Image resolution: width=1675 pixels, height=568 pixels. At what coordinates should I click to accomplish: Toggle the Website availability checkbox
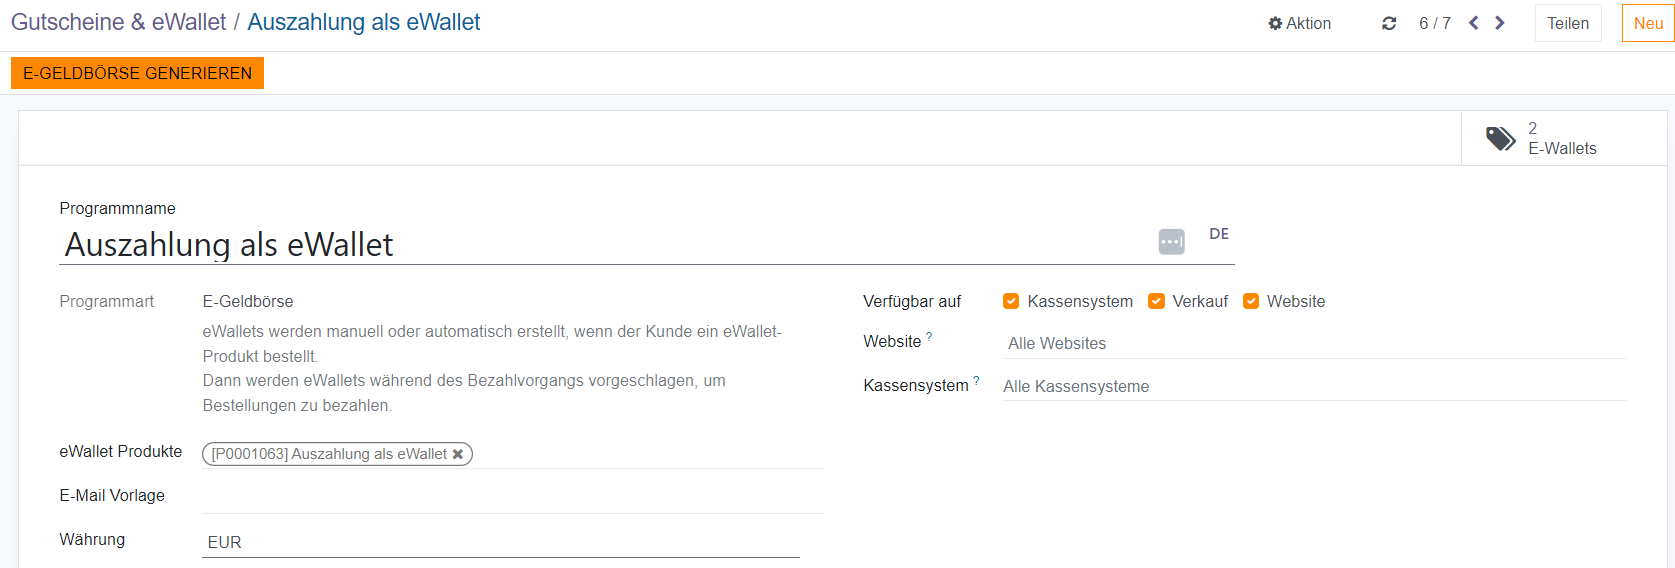(1250, 301)
